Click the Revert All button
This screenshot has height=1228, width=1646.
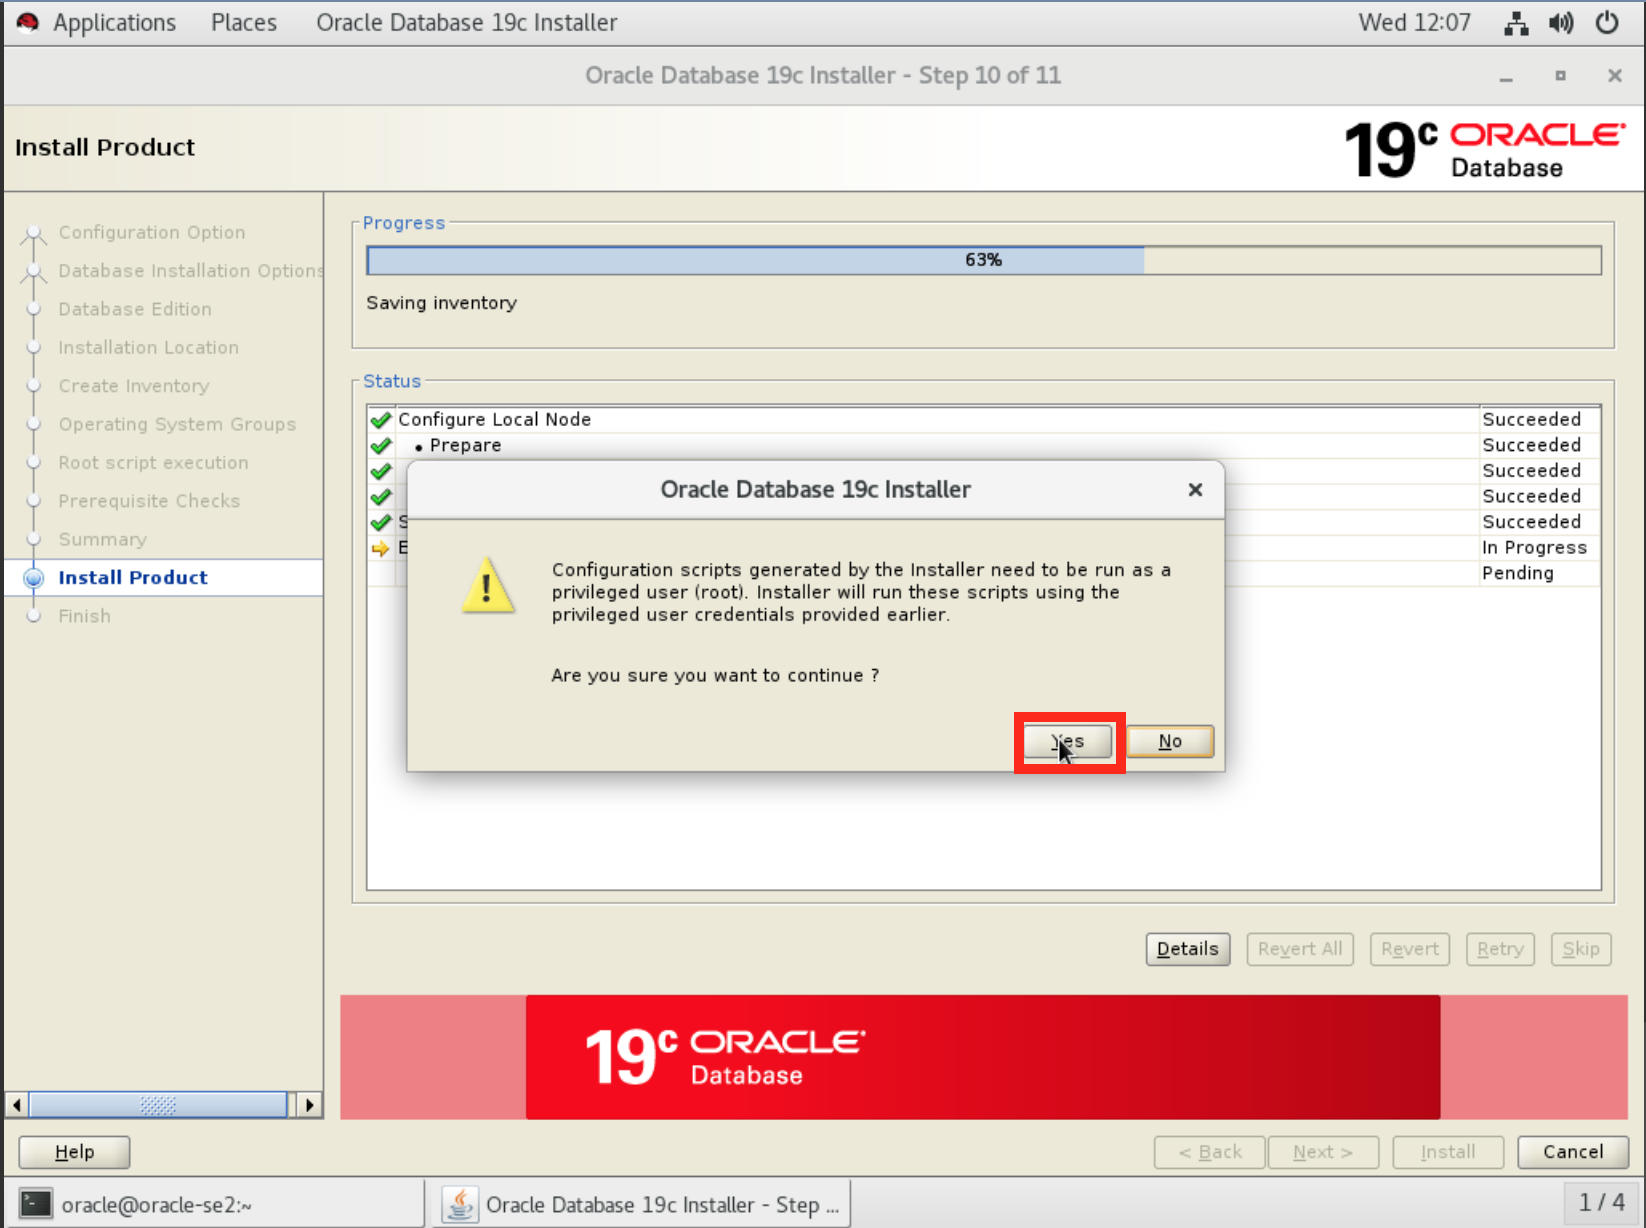(1300, 949)
